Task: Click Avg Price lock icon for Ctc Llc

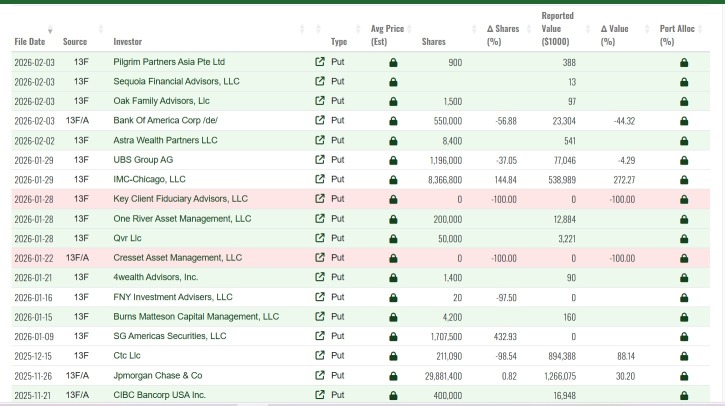Action: pyautogui.click(x=393, y=357)
